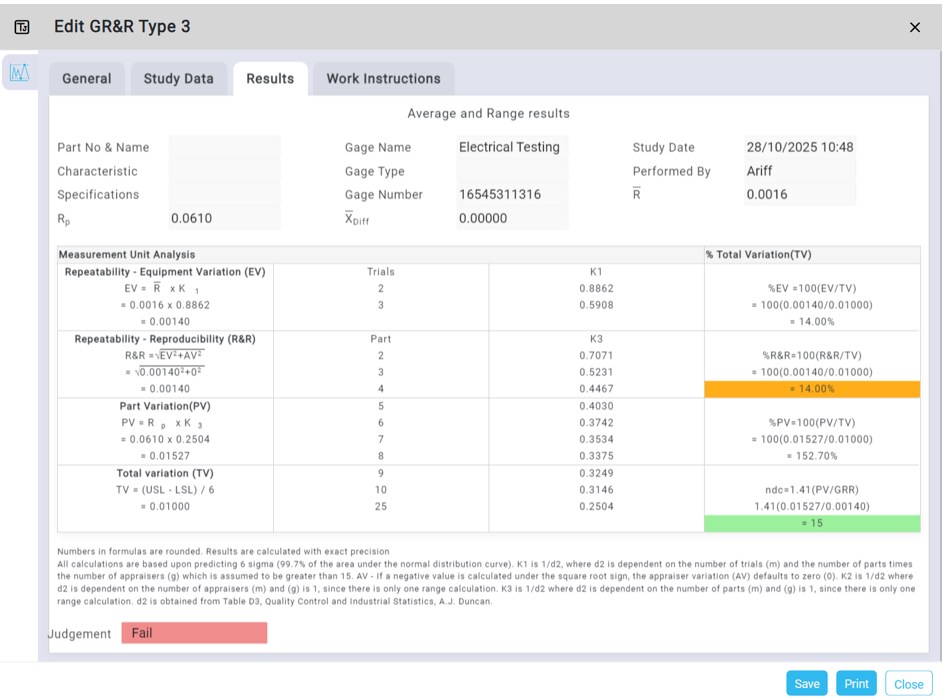
Task: Switch to the General tab
Action: coord(87,79)
